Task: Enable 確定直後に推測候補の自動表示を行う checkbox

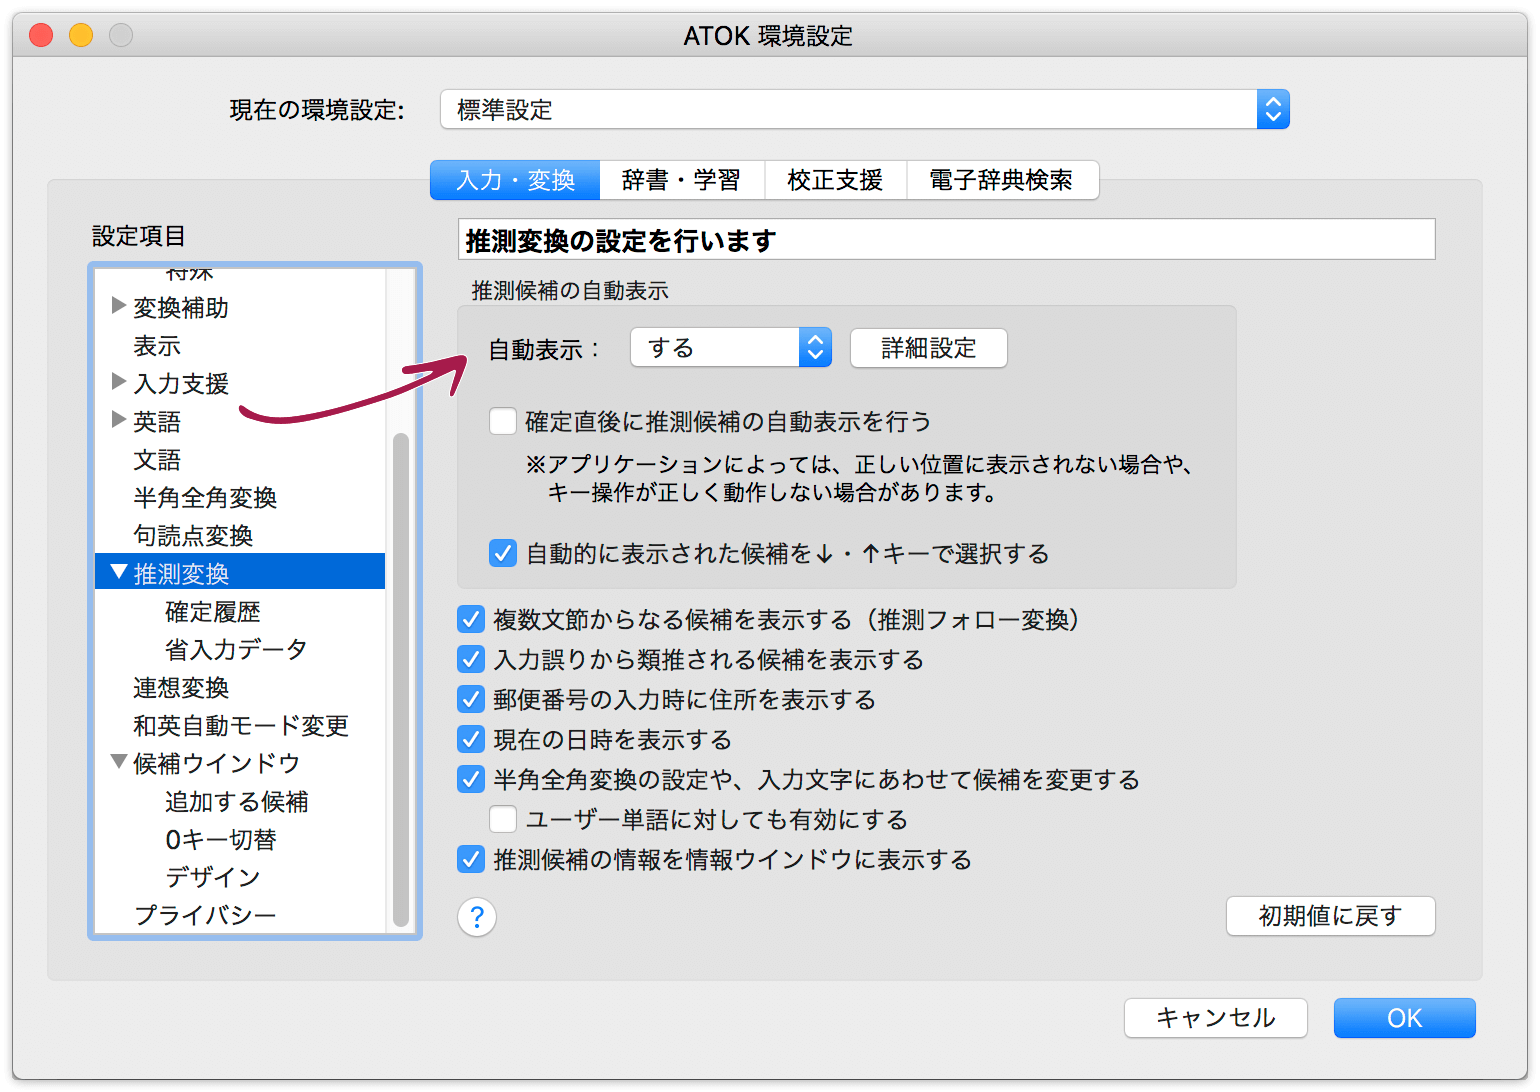Action: (x=503, y=421)
